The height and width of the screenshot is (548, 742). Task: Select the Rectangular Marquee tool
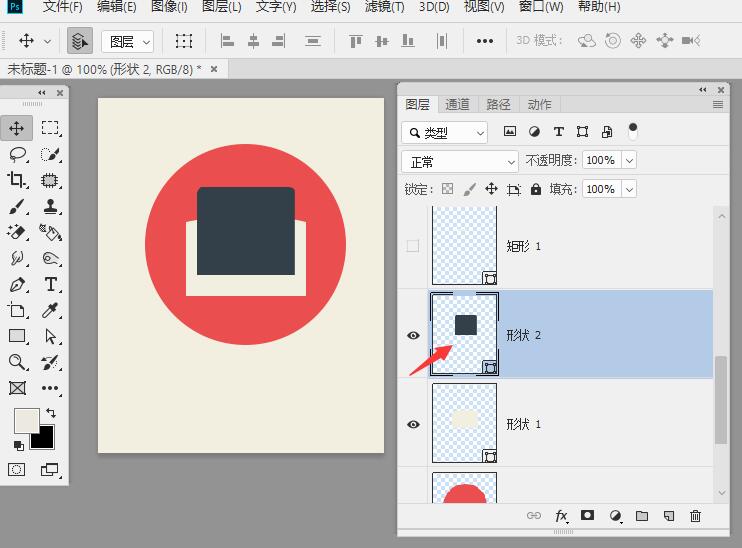50,128
